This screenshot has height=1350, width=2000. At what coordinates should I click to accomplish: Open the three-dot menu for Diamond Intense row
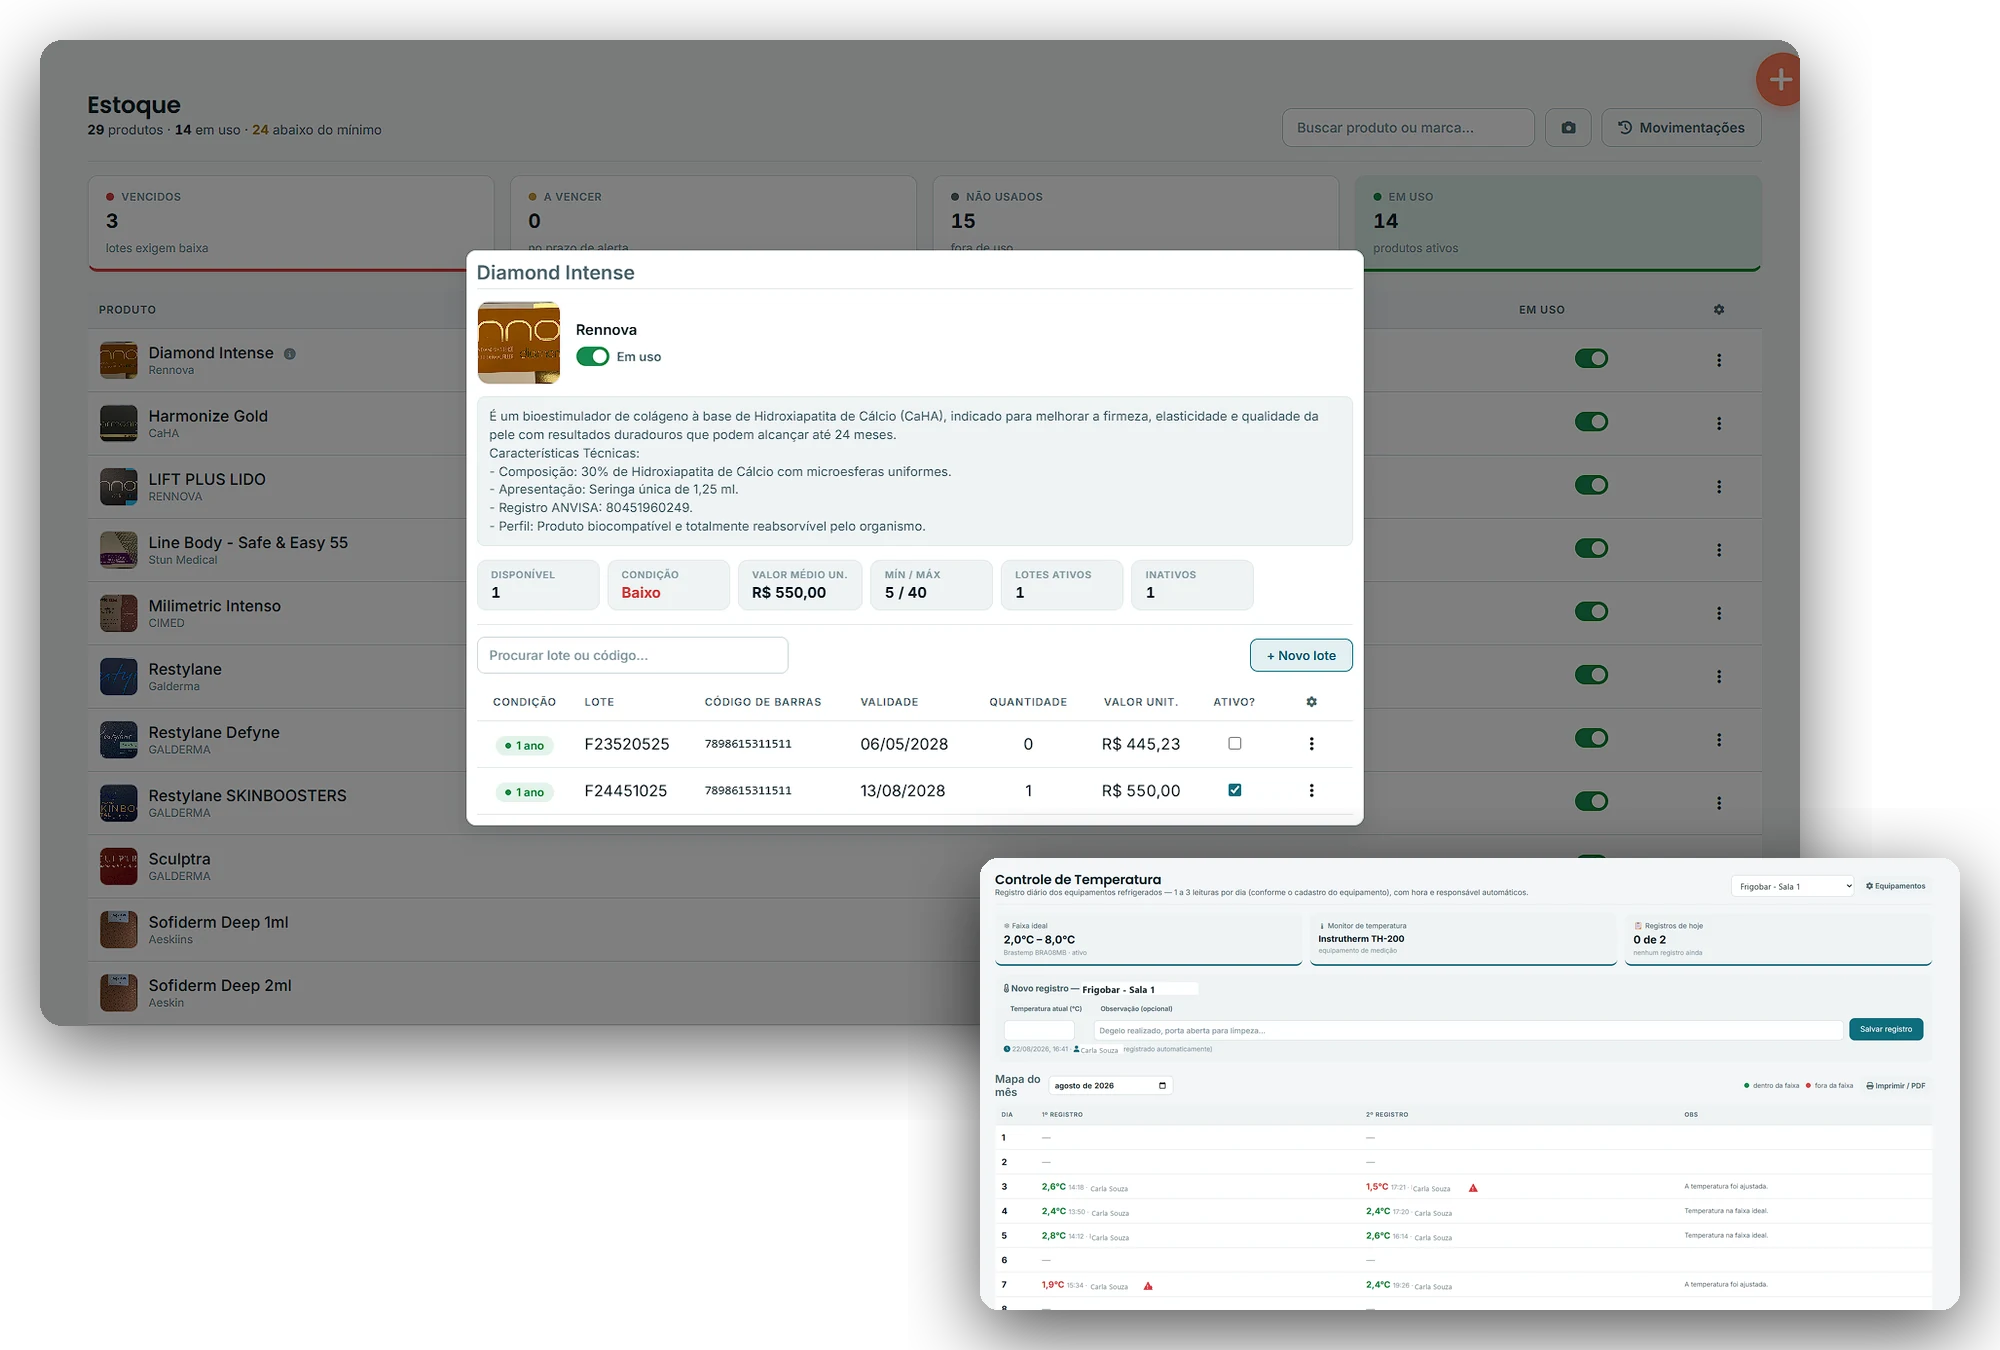click(x=1719, y=360)
